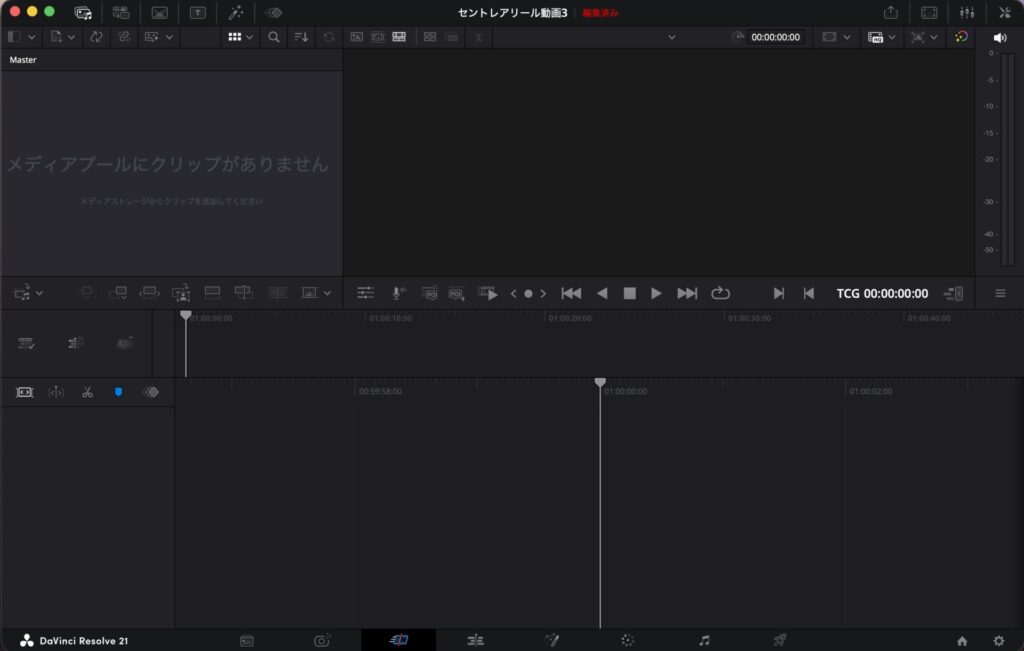
Task: Start playback with the play button
Action: point(656,293)
